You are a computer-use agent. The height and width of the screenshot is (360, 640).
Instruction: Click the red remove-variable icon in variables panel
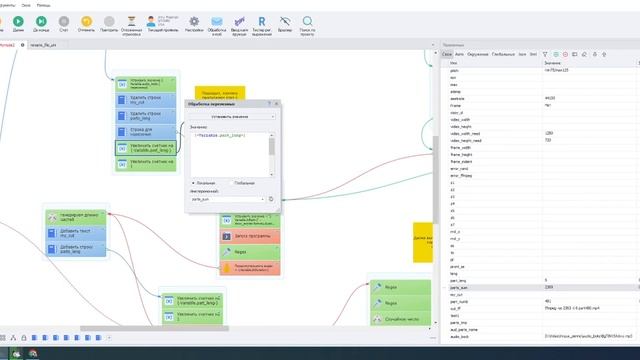pos(565,54)
